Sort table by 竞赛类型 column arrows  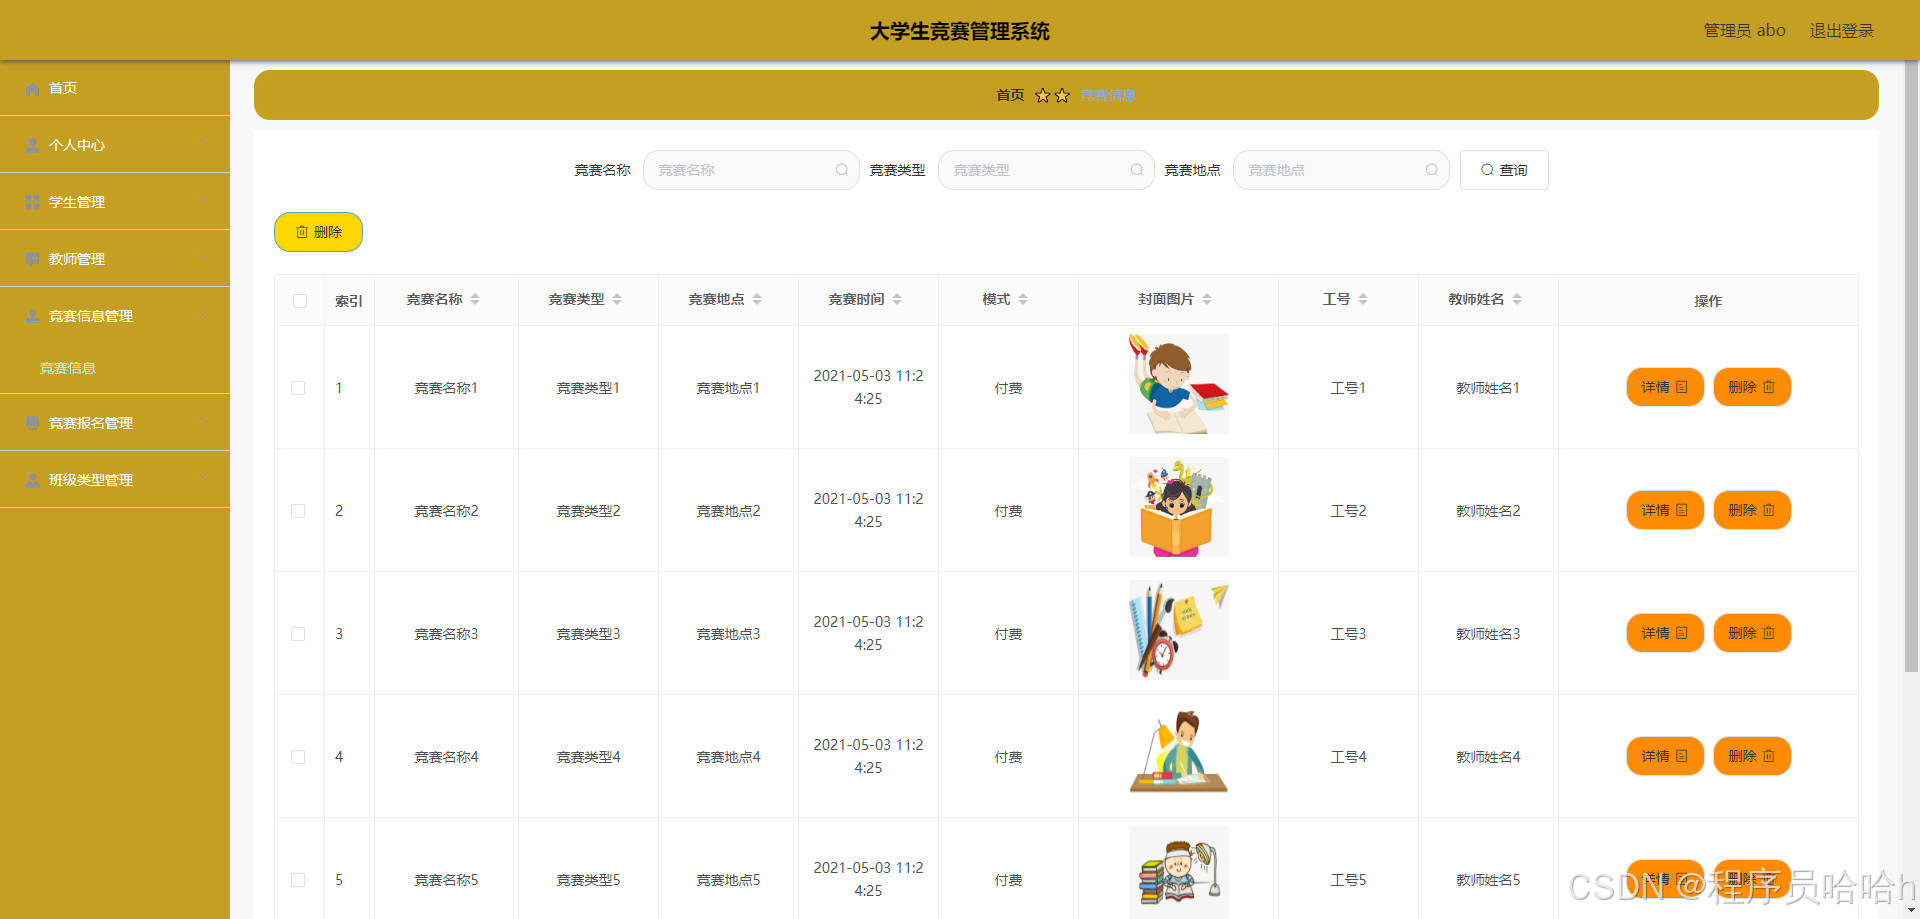click(617, 299)
